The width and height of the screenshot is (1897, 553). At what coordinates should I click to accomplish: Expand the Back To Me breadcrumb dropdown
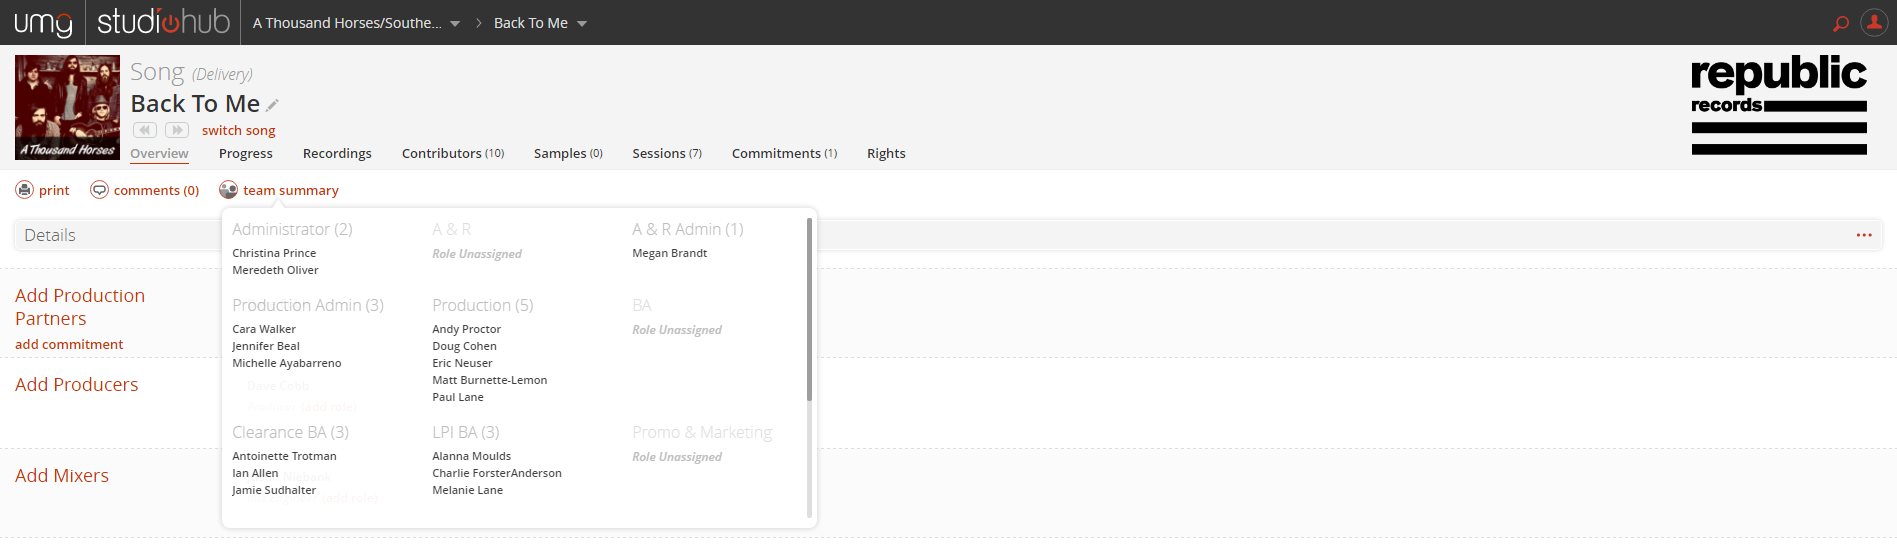point(582,24)
